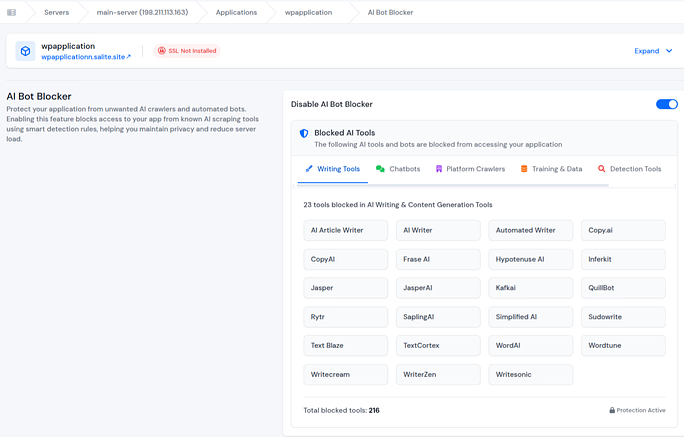Viewport: 684px width, 437px height.
Task: Click the shield icon beside Blocked AI Tools
Action: point(305,132)
